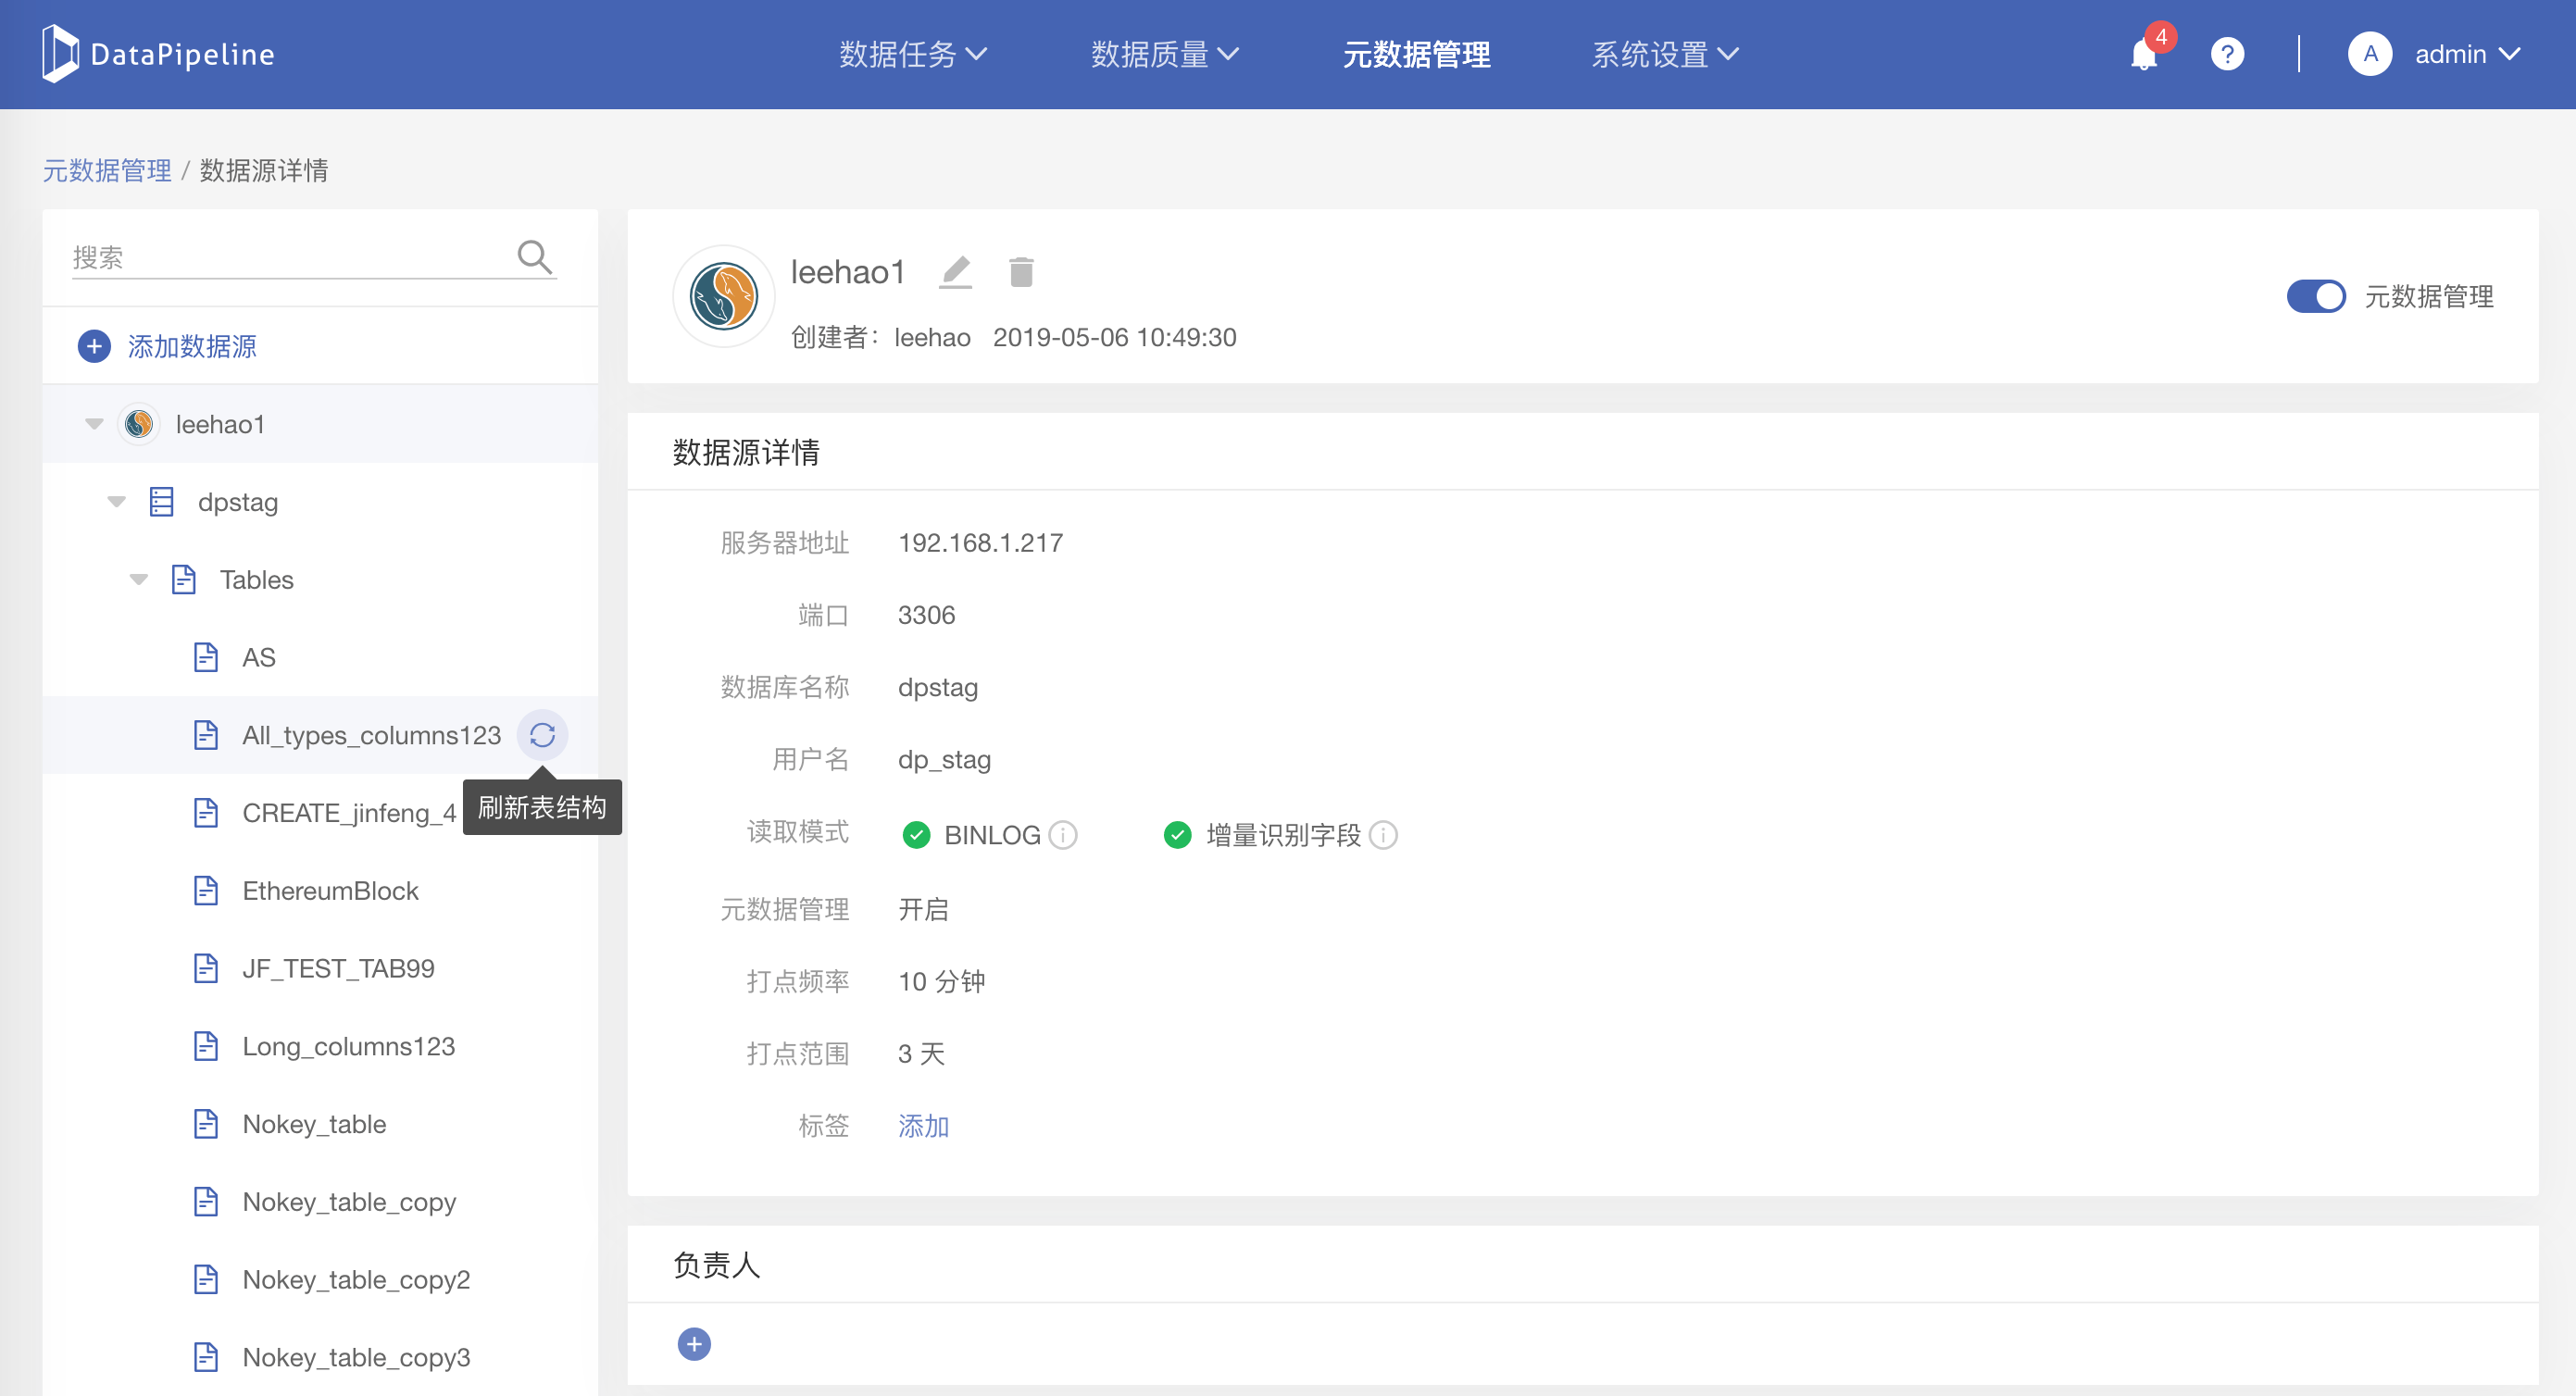Click the 元数据管理 breadcrumb link
The image size is (2576, 1396).
pyautogui.click(x=107, y=170)
